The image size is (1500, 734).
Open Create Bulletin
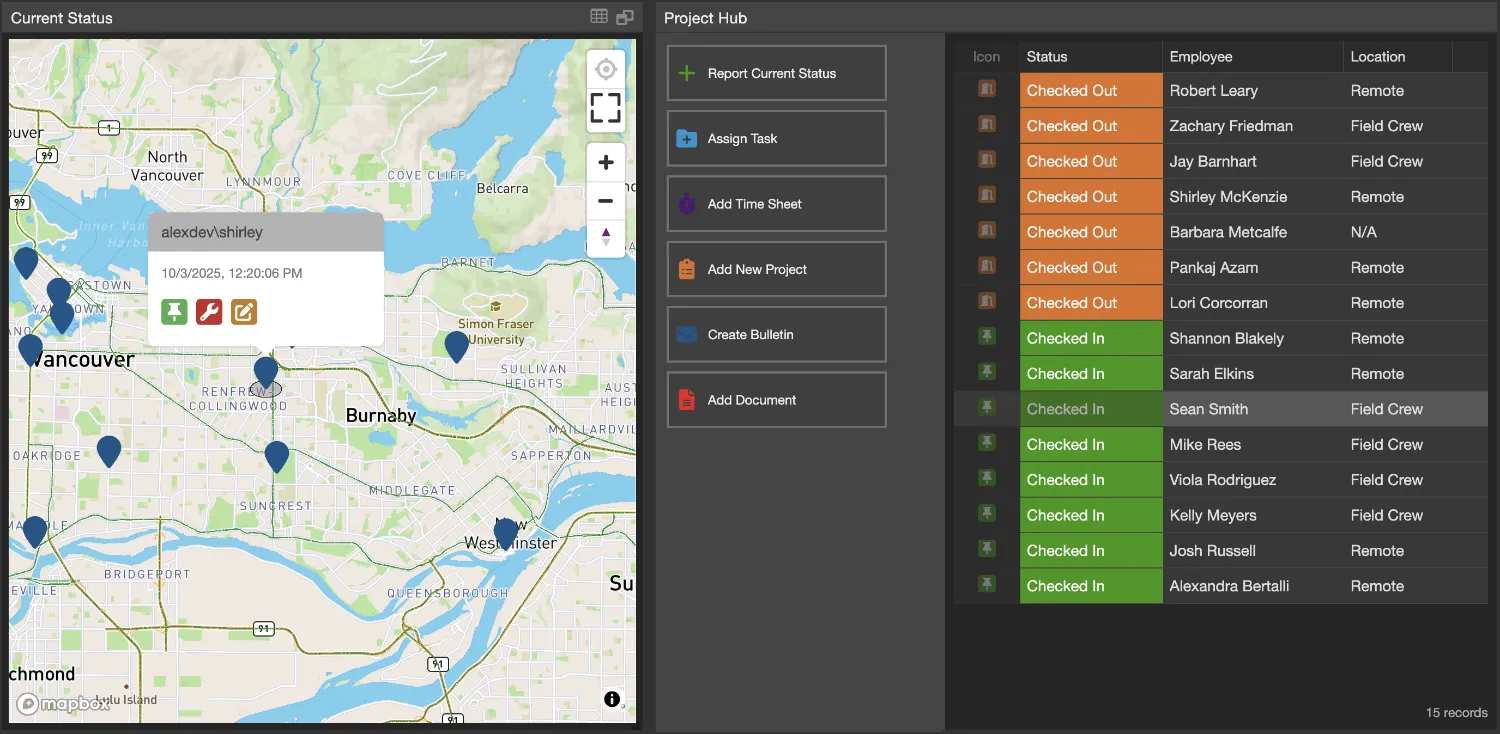coord(776,335)
